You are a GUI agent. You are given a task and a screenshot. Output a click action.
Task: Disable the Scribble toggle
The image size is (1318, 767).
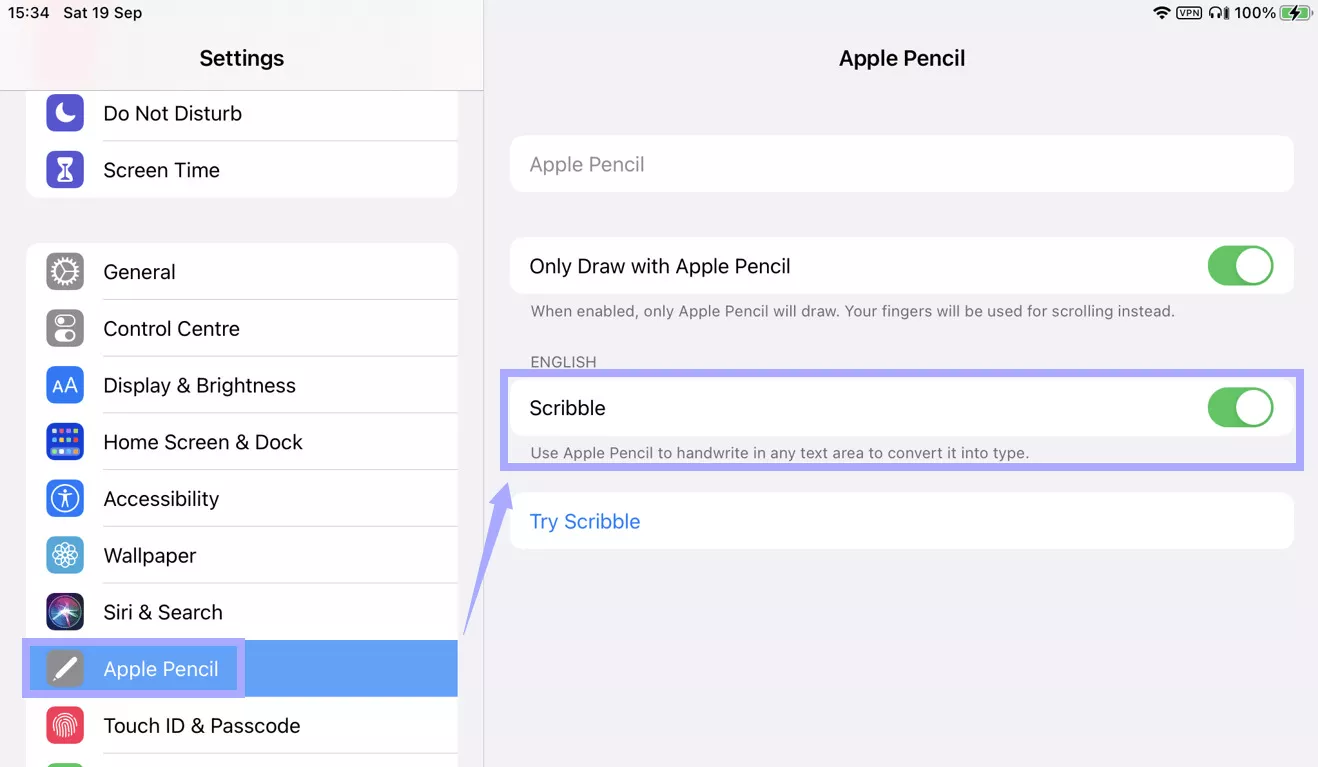coord(1240,408)
